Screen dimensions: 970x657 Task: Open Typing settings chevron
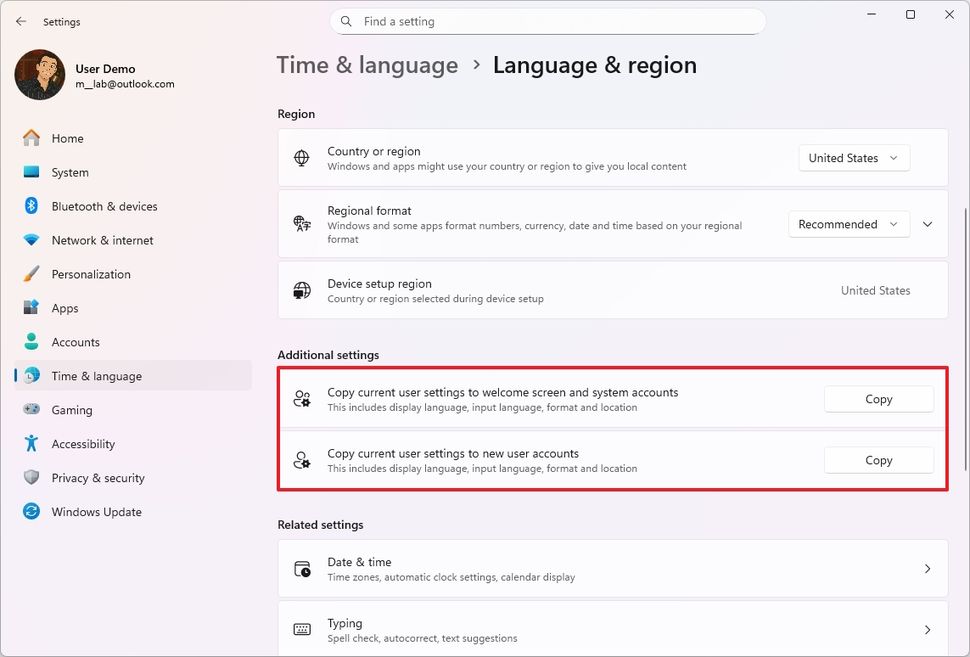[x=927, y=630]
